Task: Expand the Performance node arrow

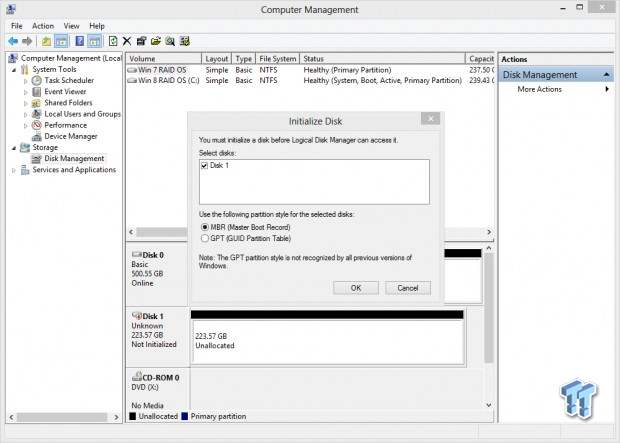Action: point(26,126)
